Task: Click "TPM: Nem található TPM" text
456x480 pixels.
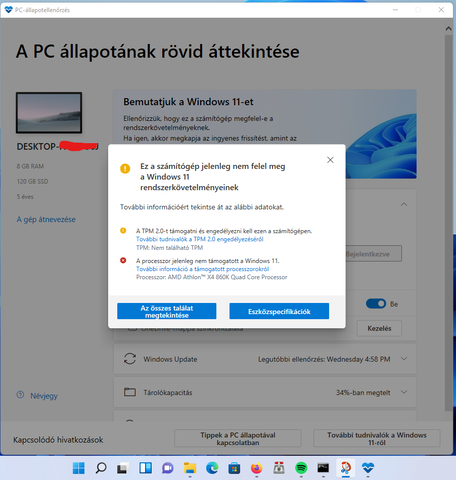Action: [169, 248]
